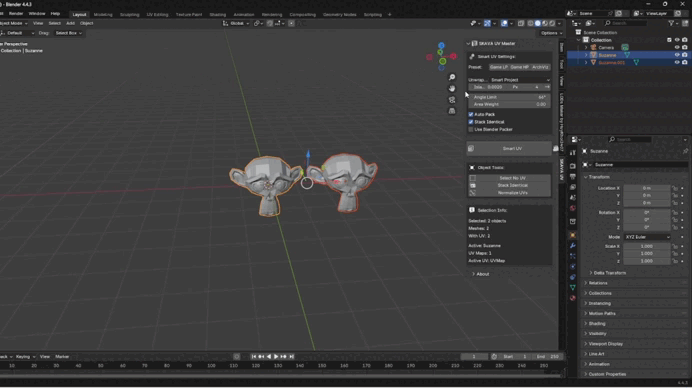Disable the Stack Identical checkbox
Screen dimensions: 692x388
click(x=471, y=122)
